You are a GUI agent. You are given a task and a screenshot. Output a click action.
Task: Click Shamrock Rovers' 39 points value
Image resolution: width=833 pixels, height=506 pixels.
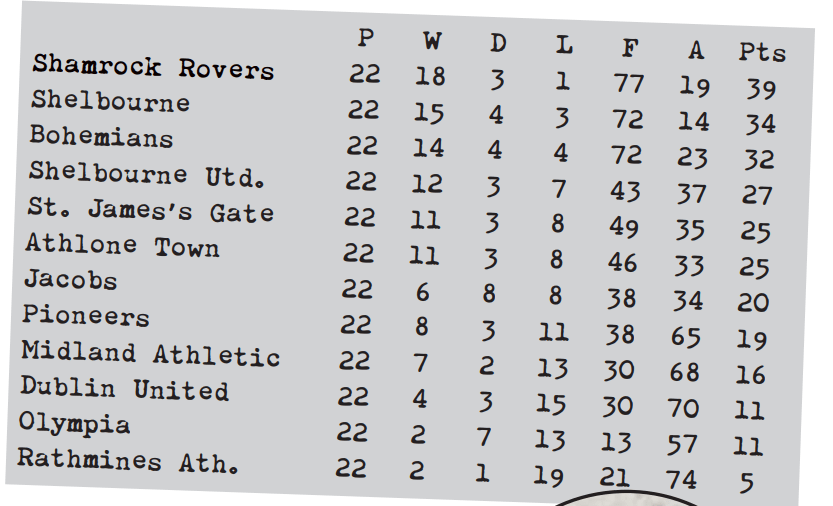coord(760,89)
